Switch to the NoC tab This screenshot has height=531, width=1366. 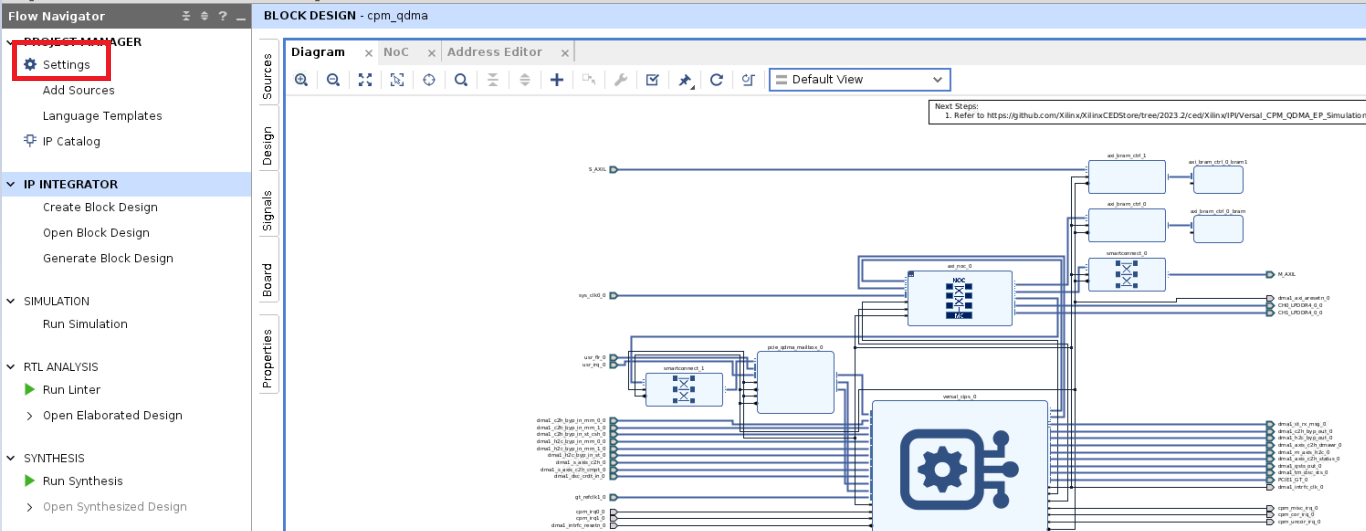pyautogui.click(x=396, y=52)
